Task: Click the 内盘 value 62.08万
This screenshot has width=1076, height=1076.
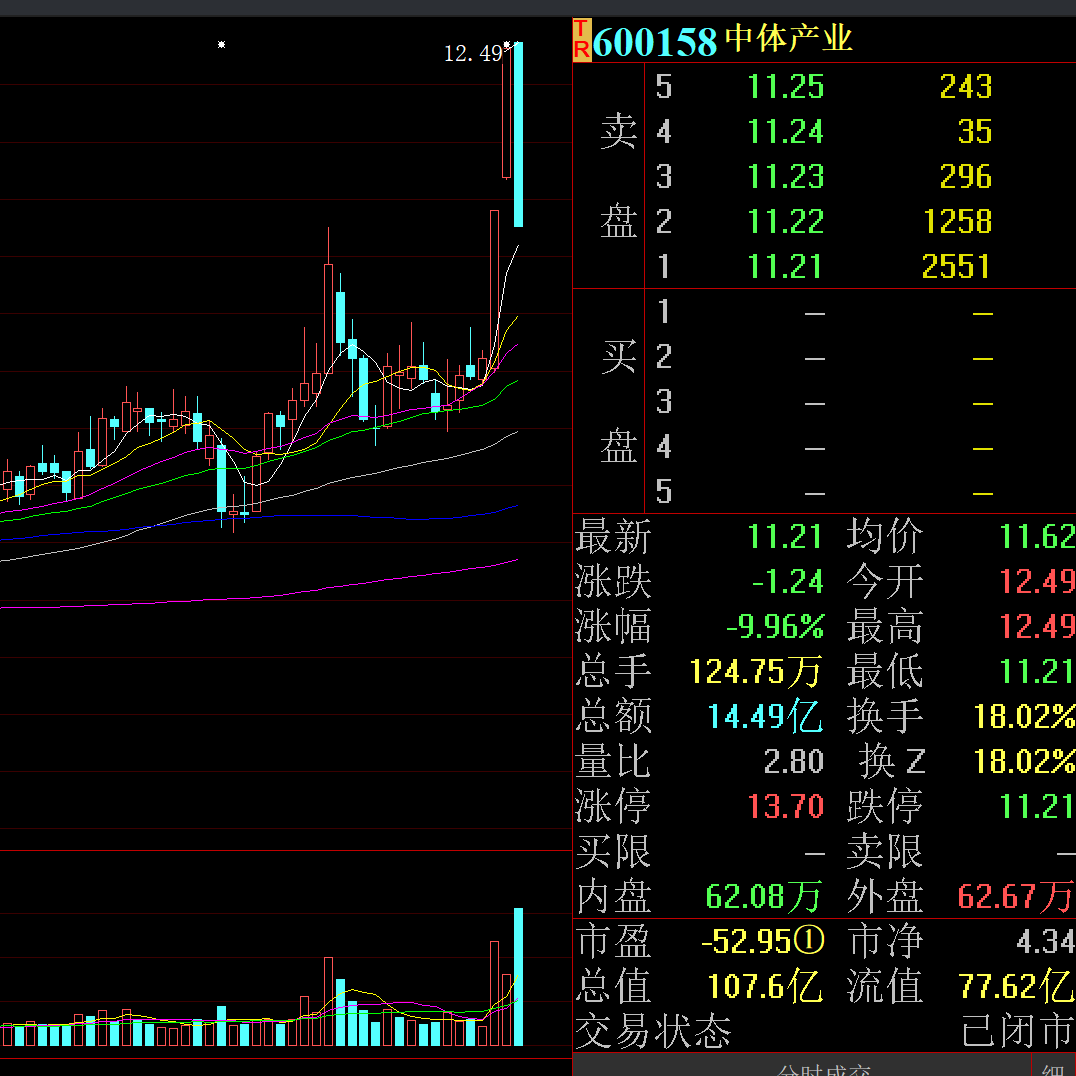Action: click(764, 897)
